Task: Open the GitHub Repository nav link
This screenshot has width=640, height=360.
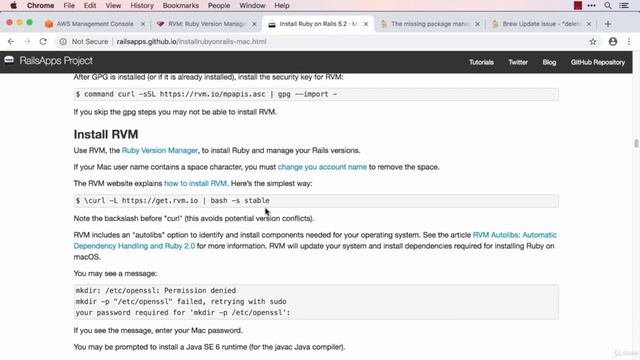Action: point(598,62)
